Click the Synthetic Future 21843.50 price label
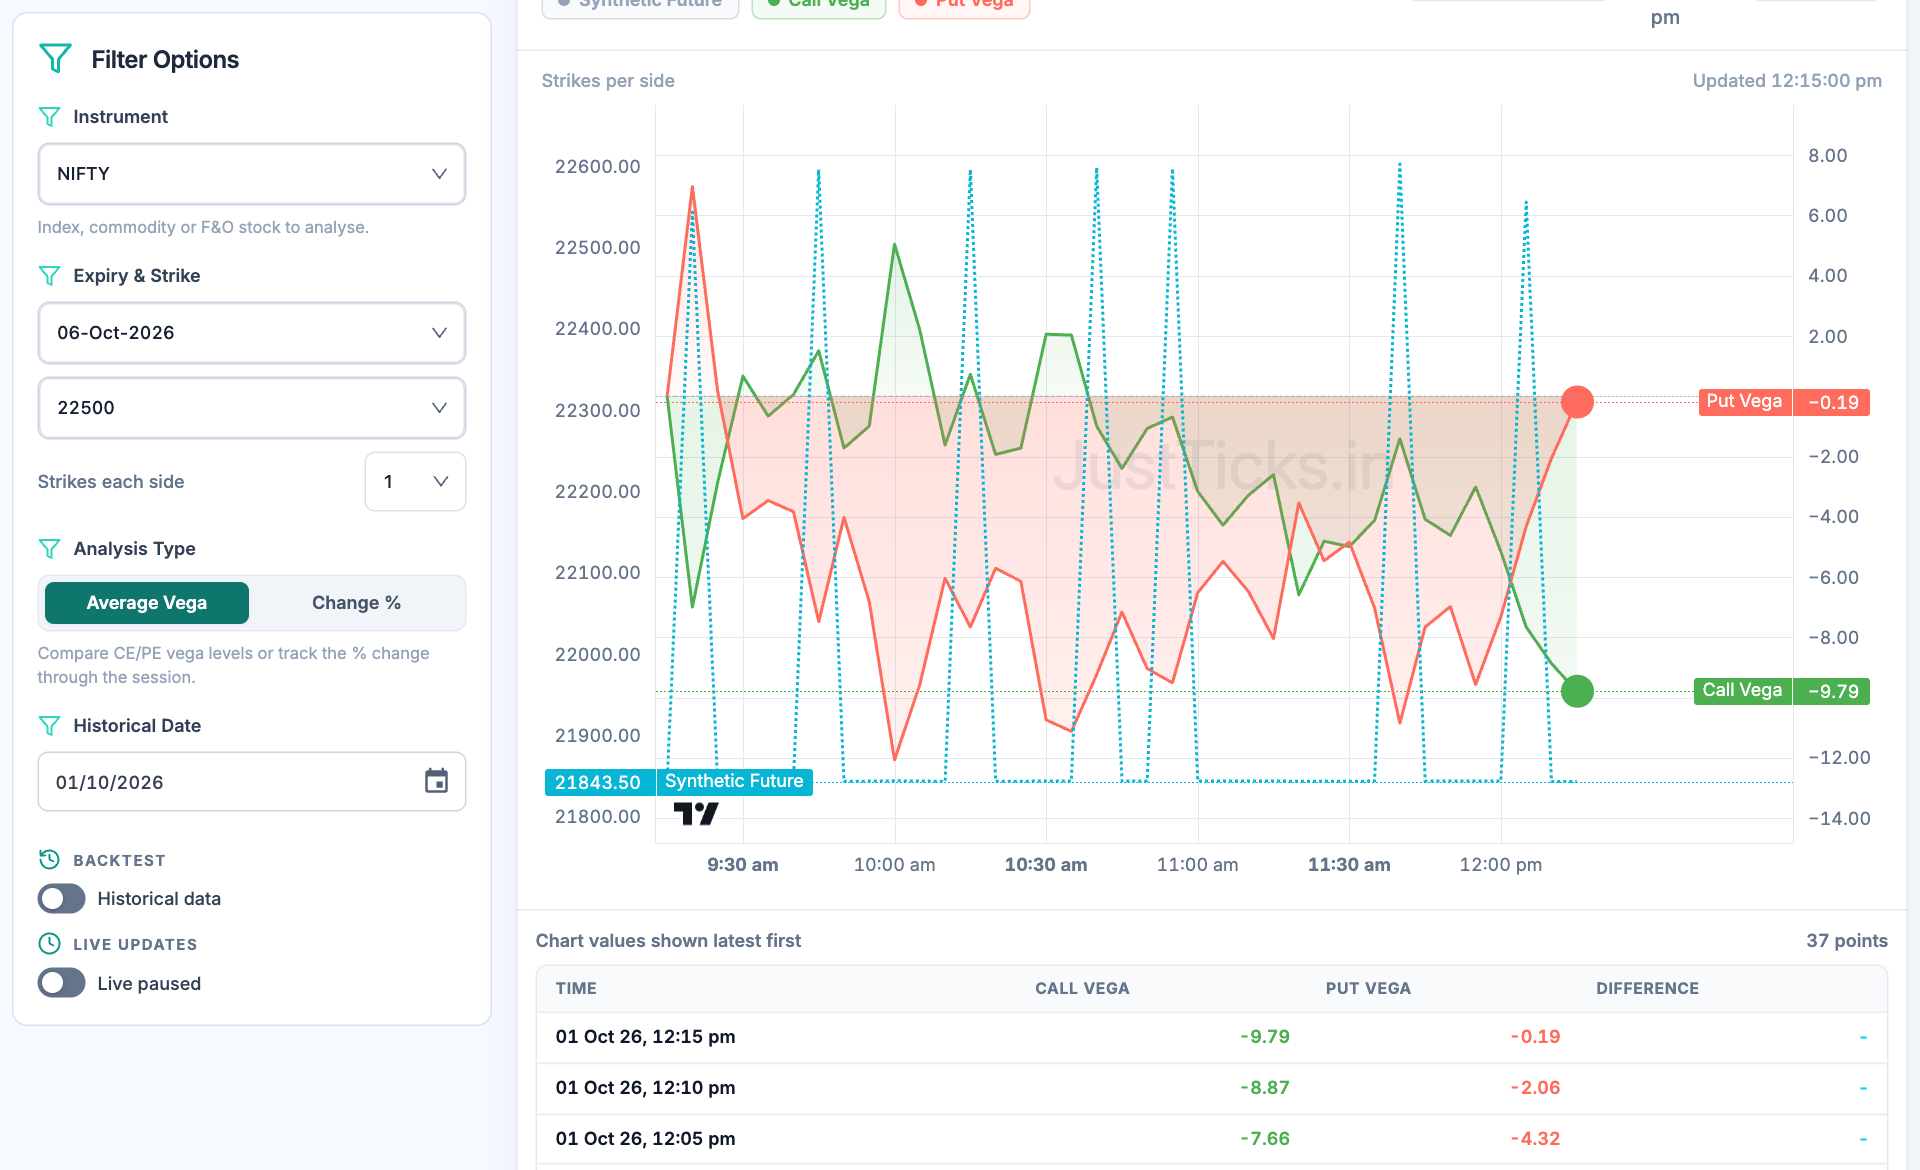1920x1170 pixels. [x=679, y=782]
